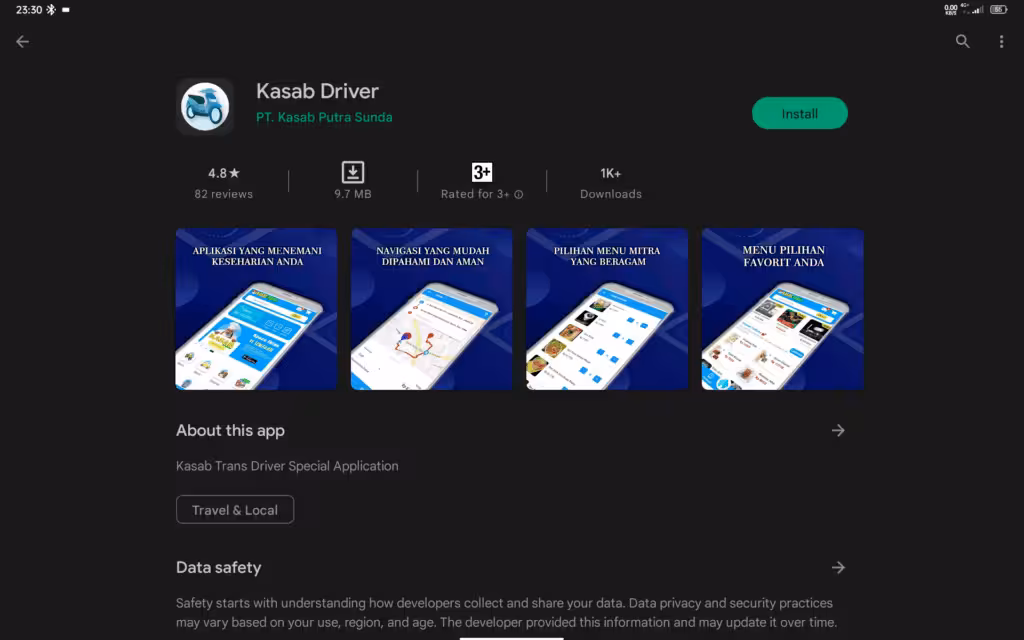Tap the 9.7 MB size label
Screen dimensions: 1024x640
point(353,194)
